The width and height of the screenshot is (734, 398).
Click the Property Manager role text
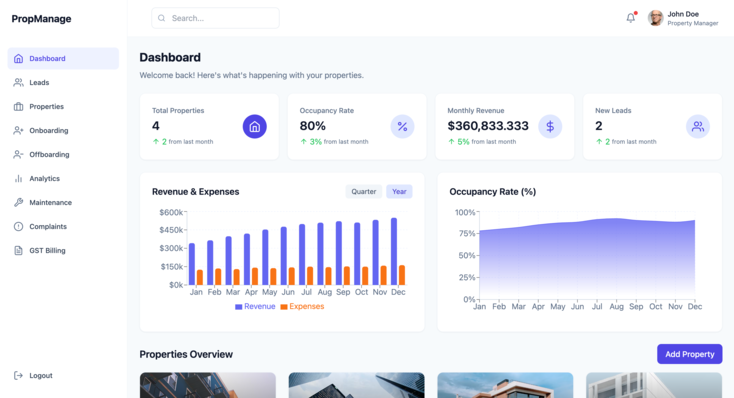pos(693,23)
